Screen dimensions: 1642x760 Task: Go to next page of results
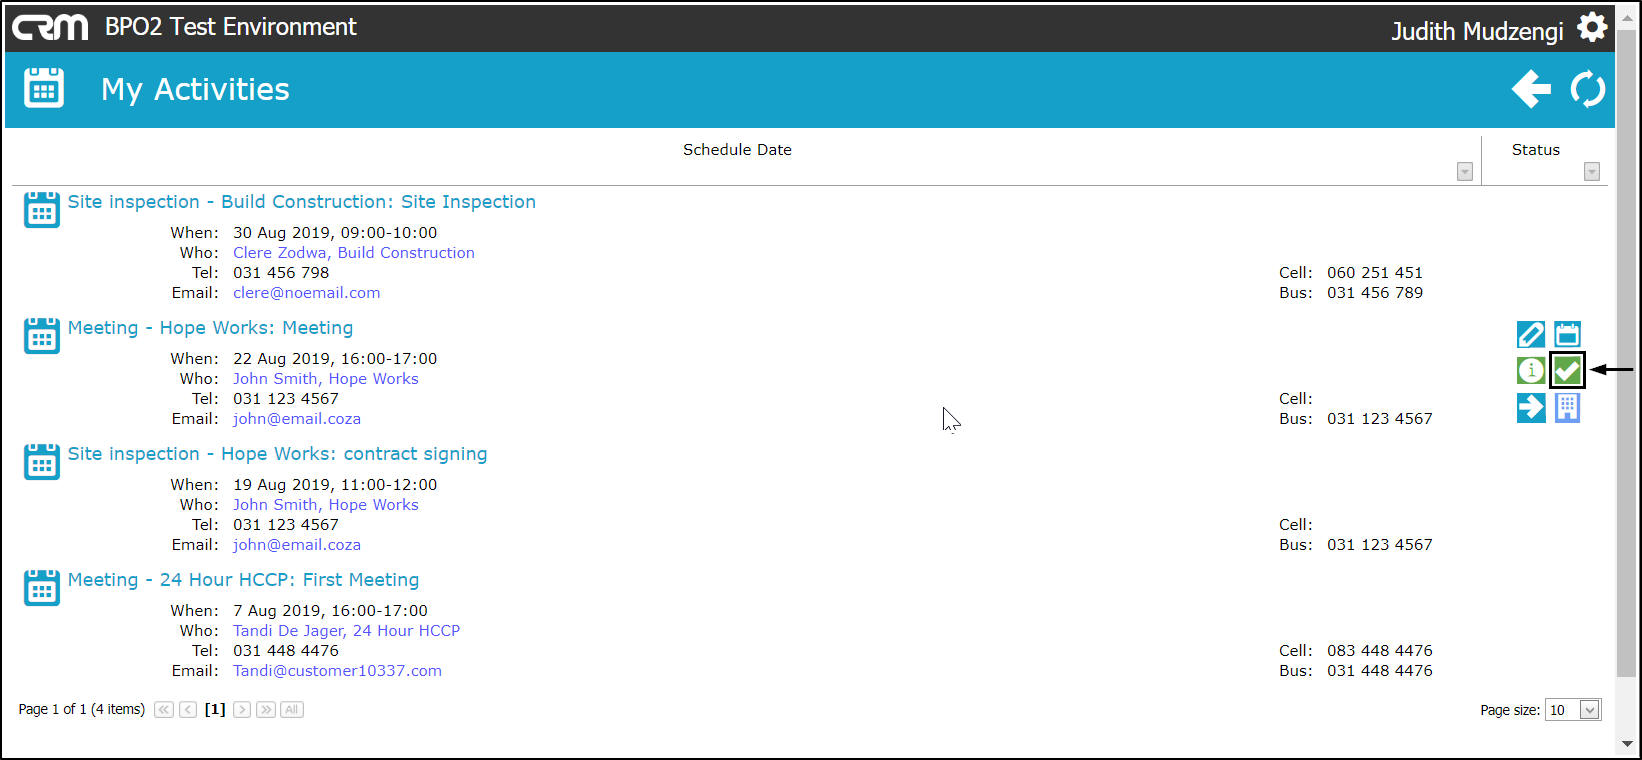(242, 710)
